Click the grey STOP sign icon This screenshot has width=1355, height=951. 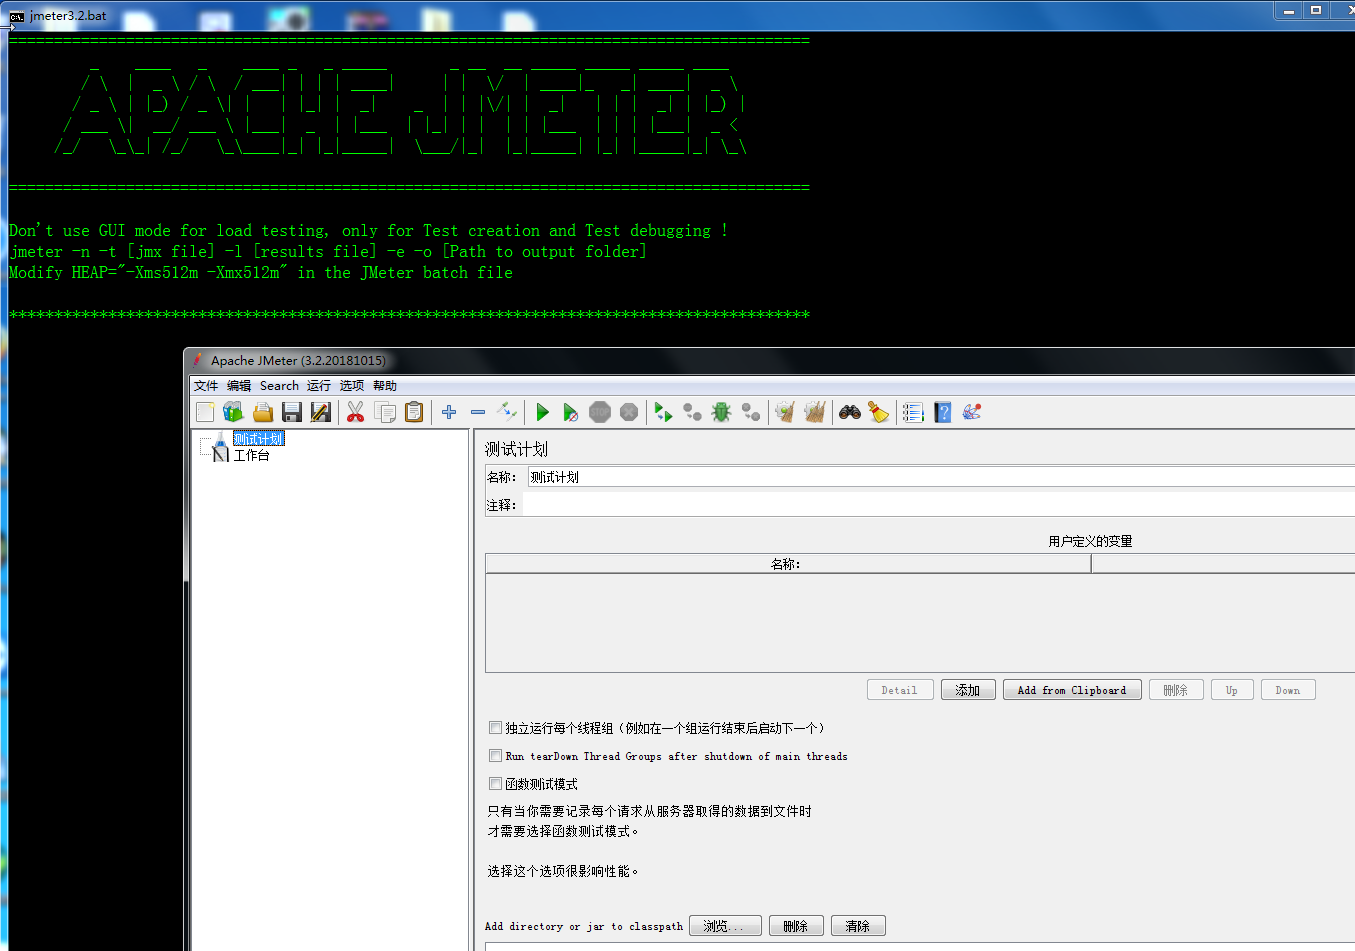[600, 412]
